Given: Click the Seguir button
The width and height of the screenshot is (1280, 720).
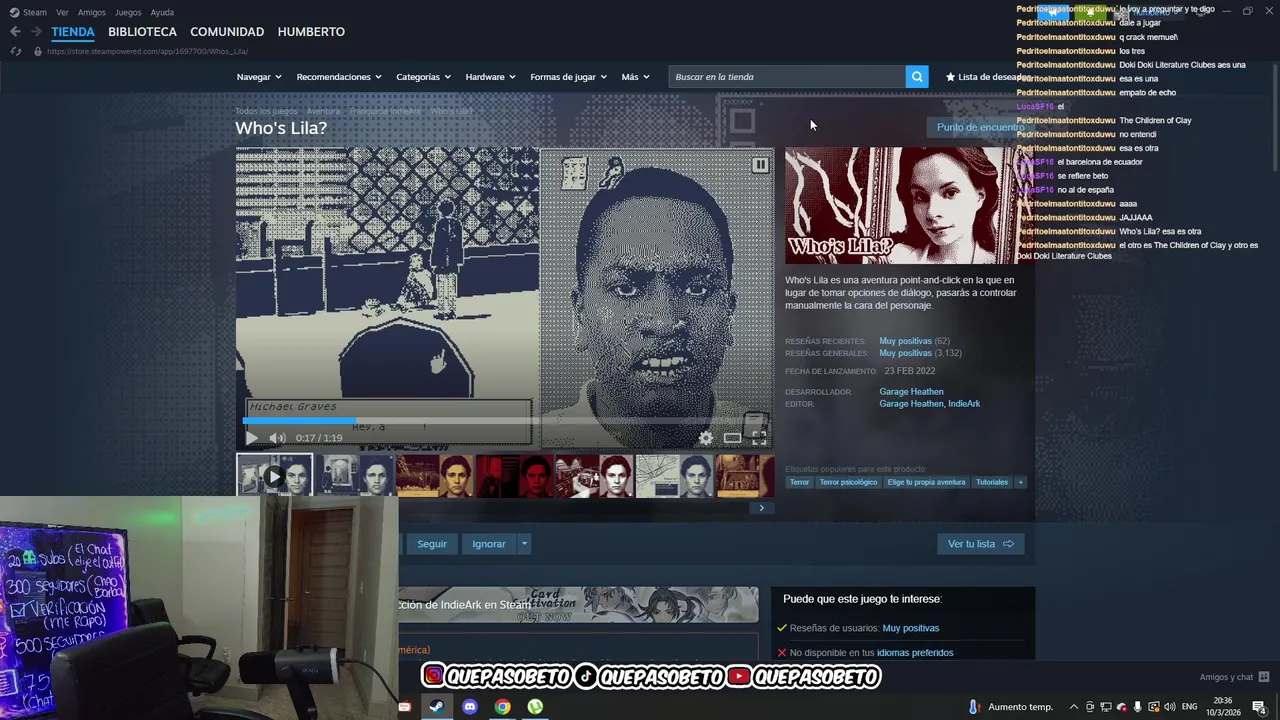Looking at the screenshot, I should (432, 544).
